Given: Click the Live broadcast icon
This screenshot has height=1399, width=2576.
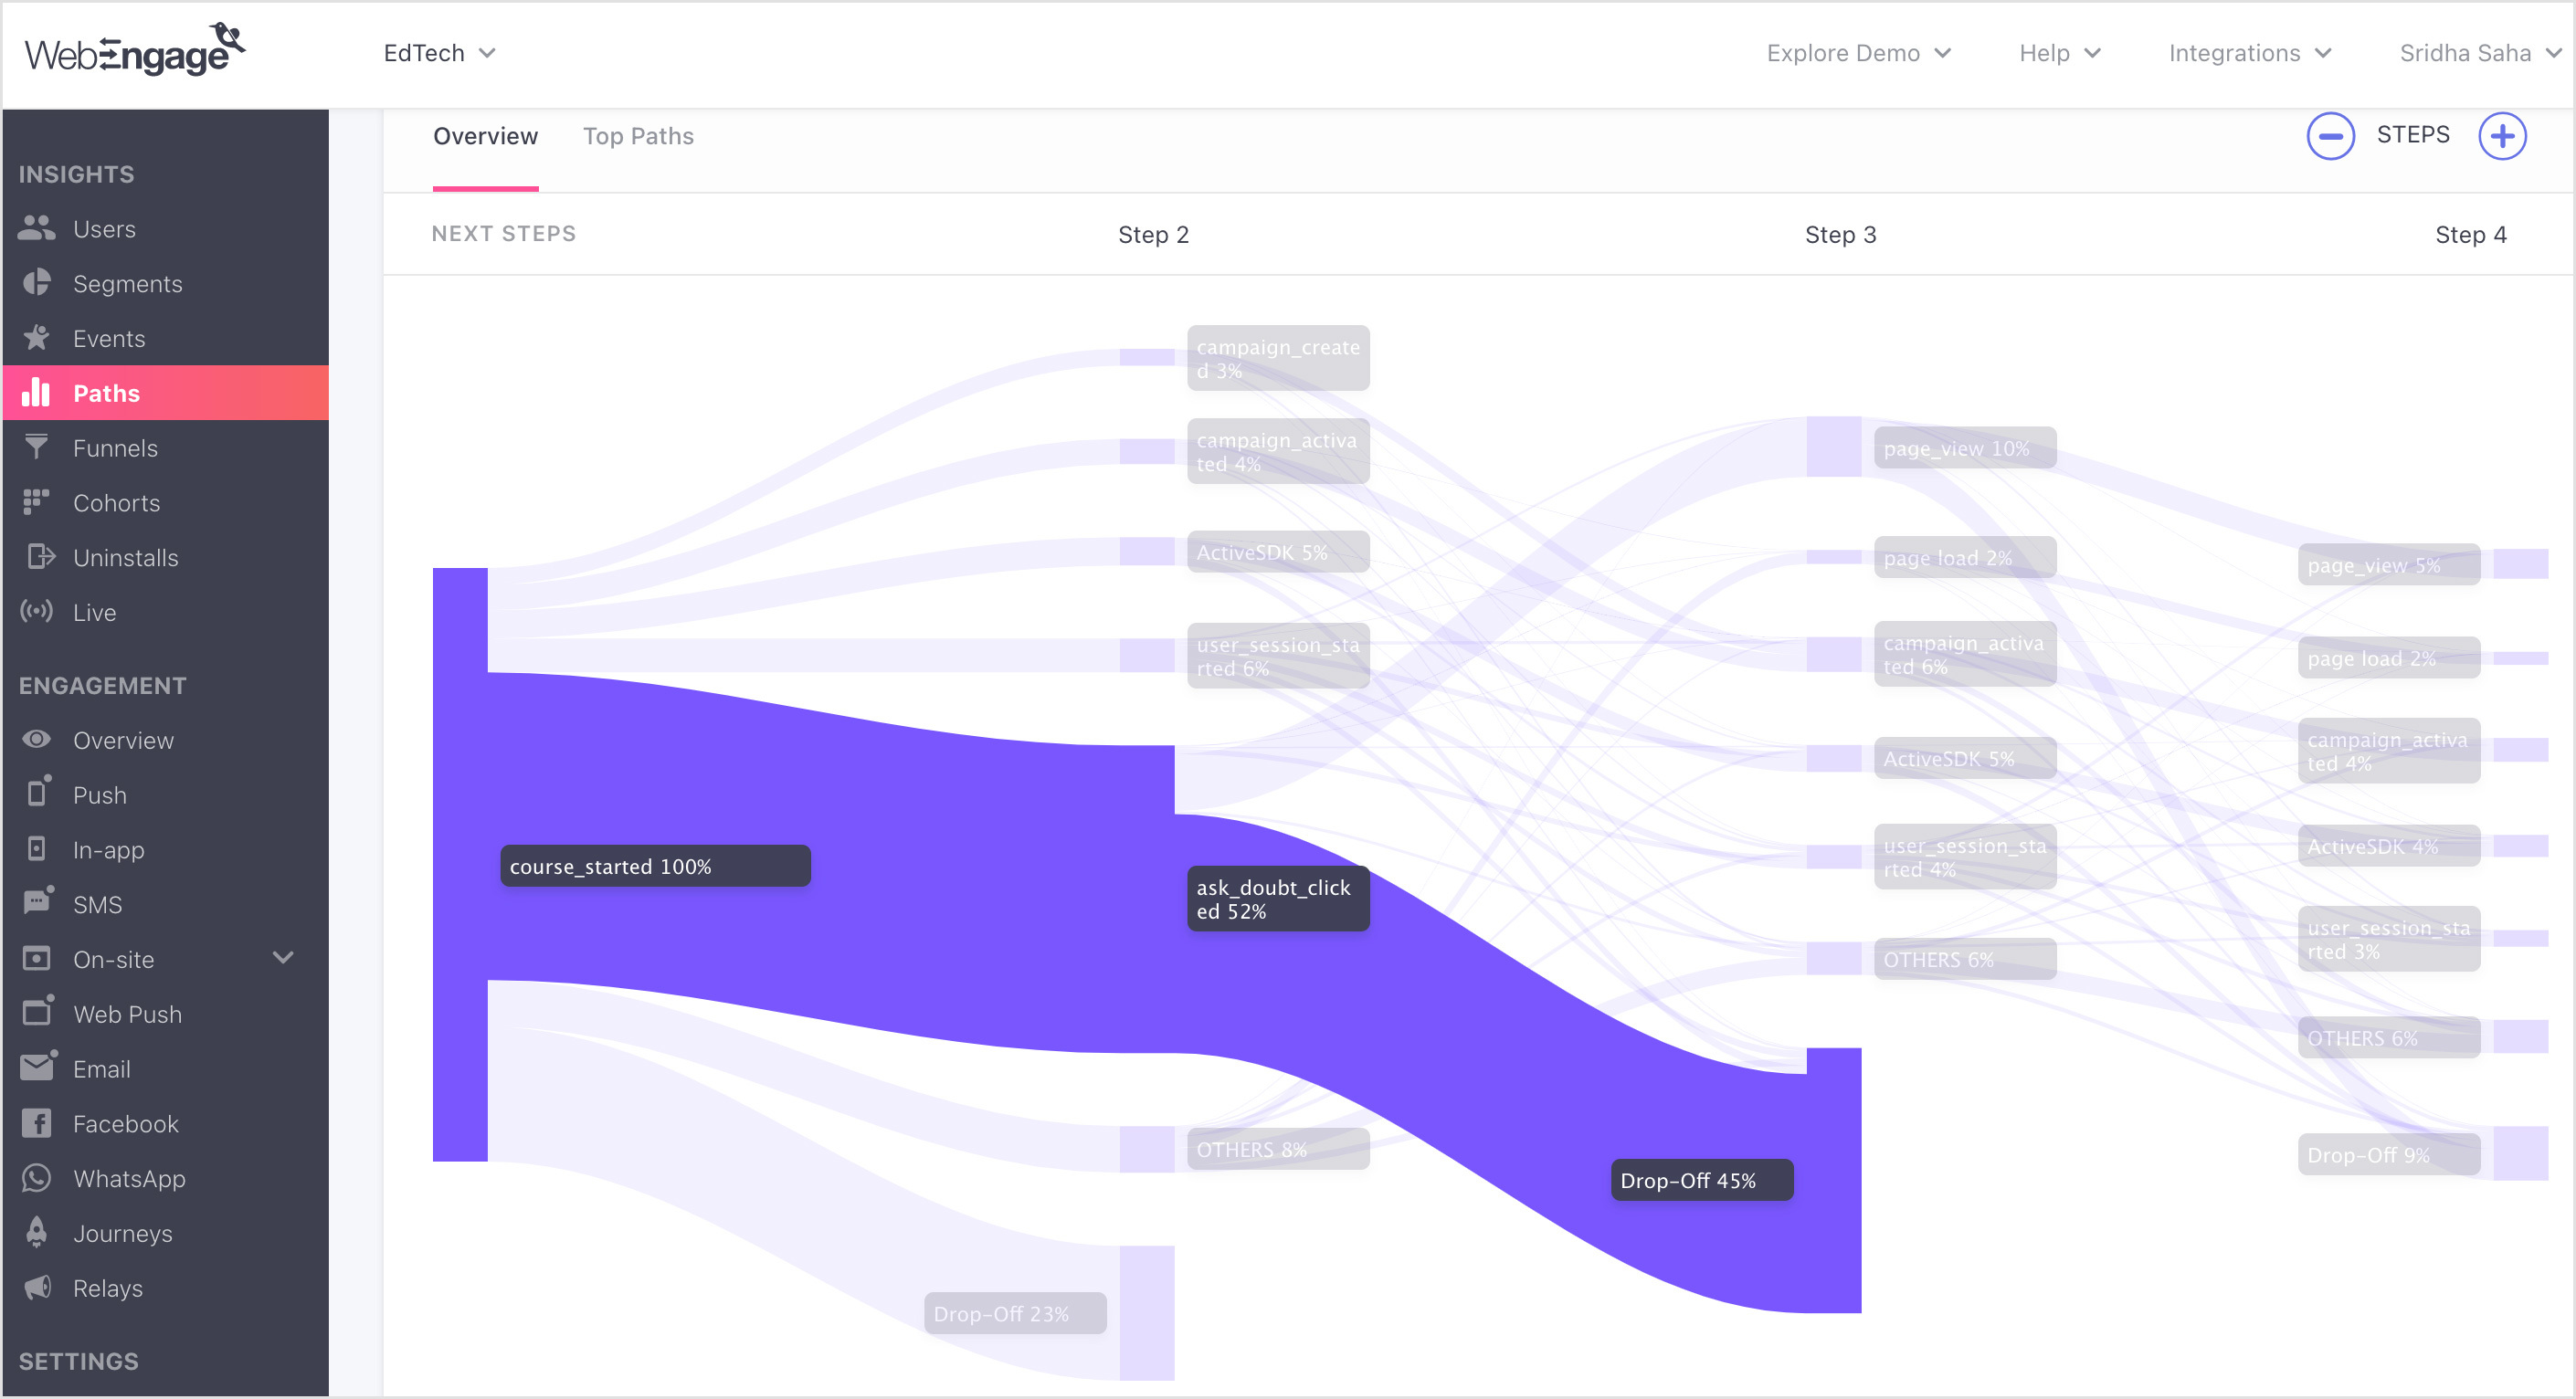Looking at the screenshot, I should pos(37,612).
